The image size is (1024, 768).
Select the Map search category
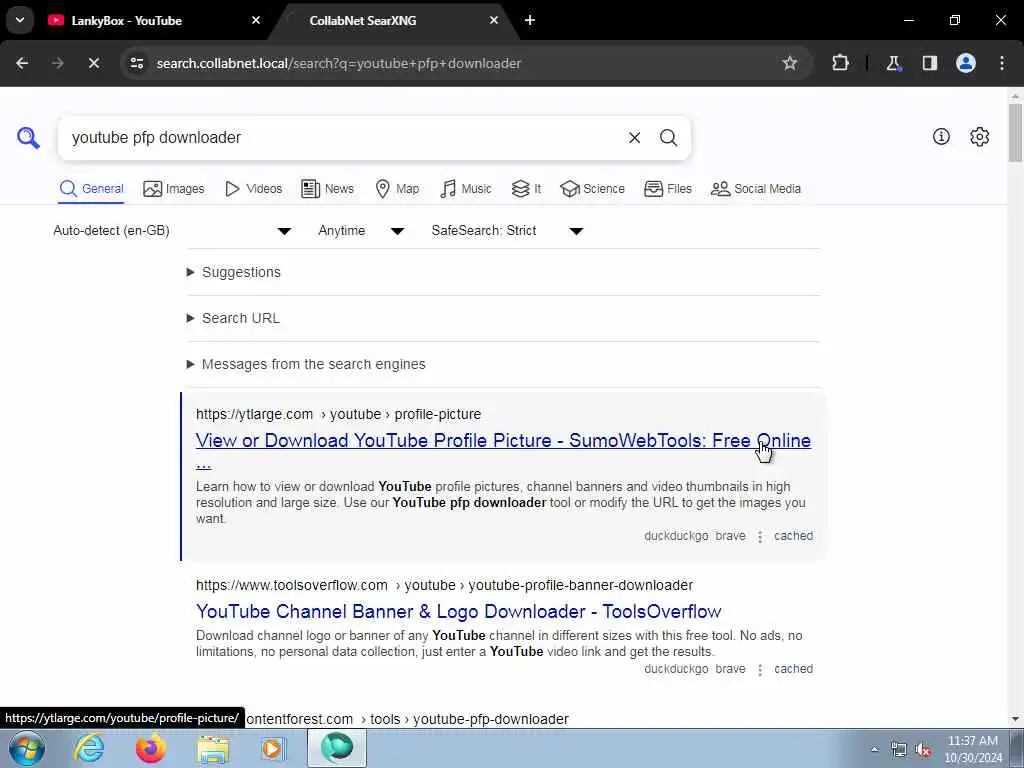(397, 189)
